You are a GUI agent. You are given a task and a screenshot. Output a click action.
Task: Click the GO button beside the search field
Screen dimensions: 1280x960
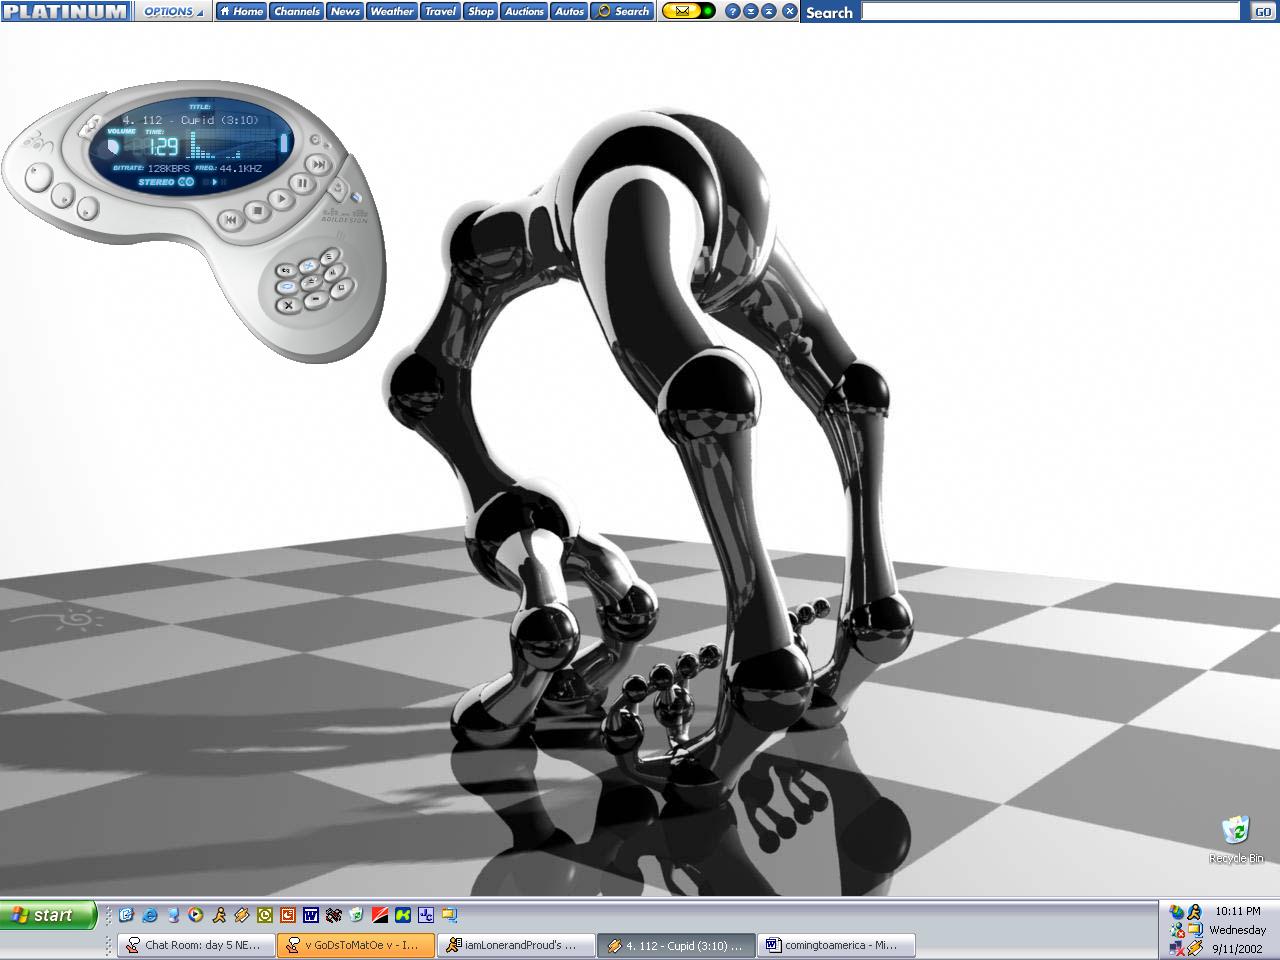(x=1263, y=11)
